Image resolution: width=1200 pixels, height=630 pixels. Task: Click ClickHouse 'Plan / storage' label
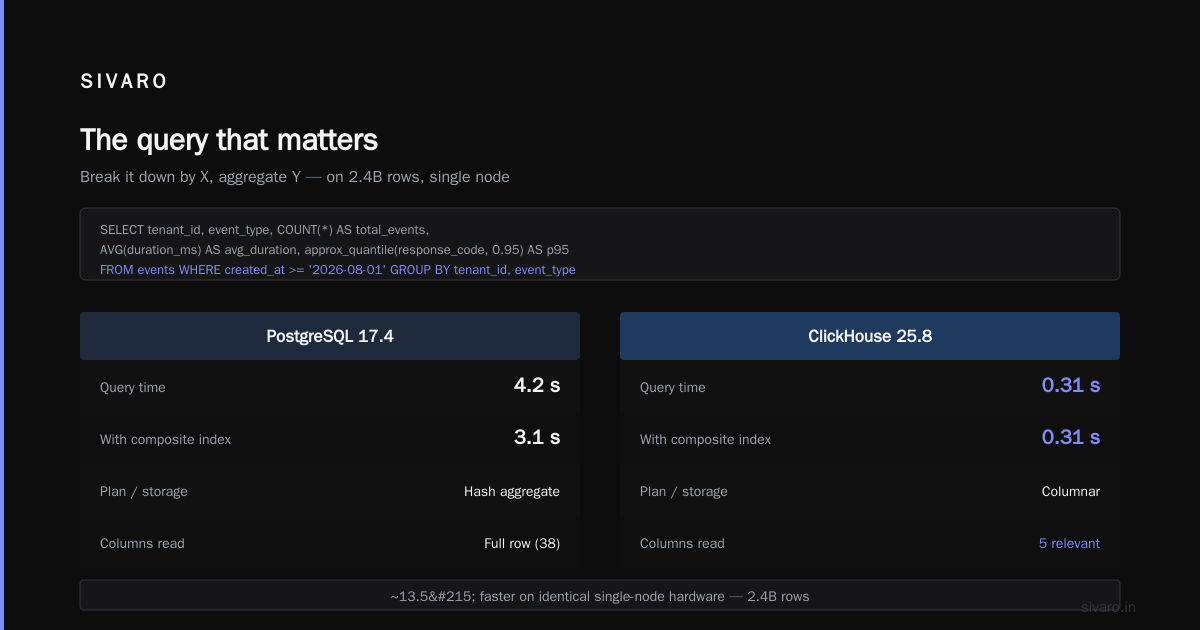pyautogui.click(x=684, y=492)
